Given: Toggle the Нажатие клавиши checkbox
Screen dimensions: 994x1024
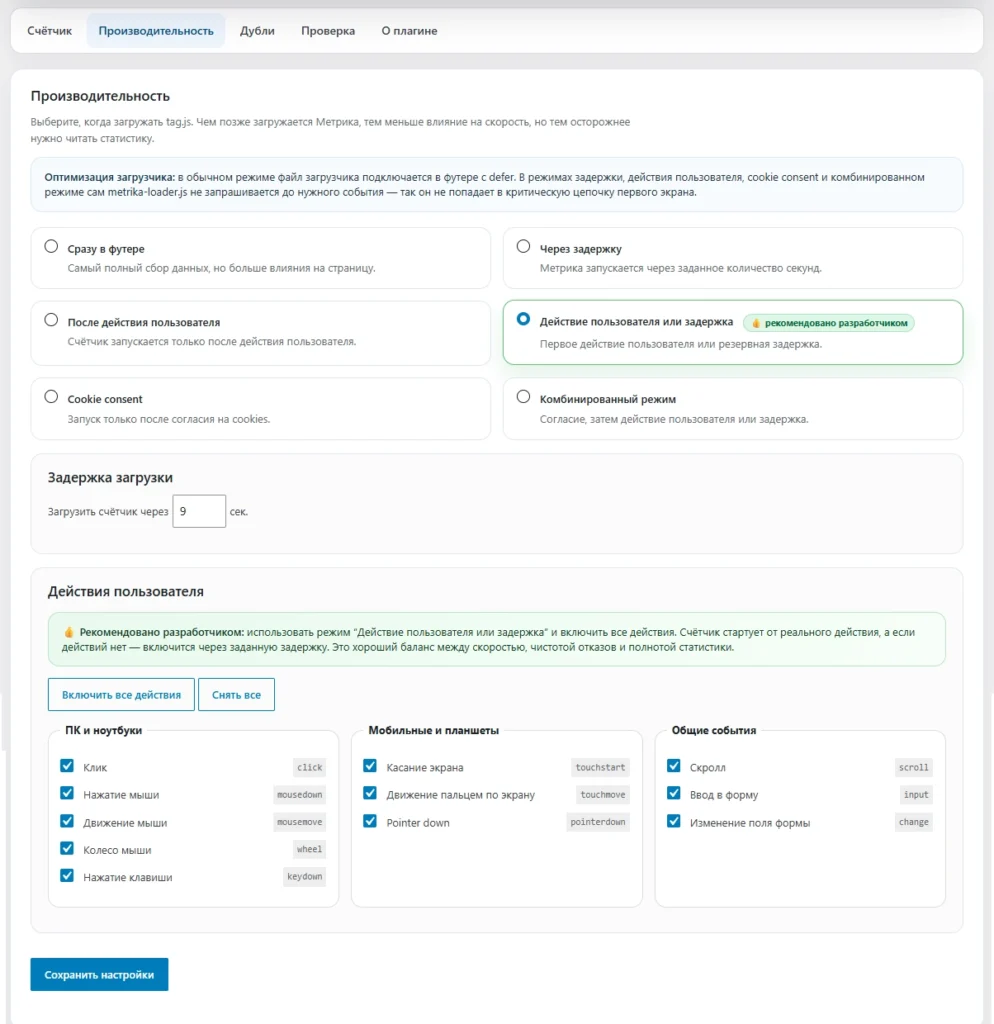Looking at the screenshot, I should click(x=67, y=876).
